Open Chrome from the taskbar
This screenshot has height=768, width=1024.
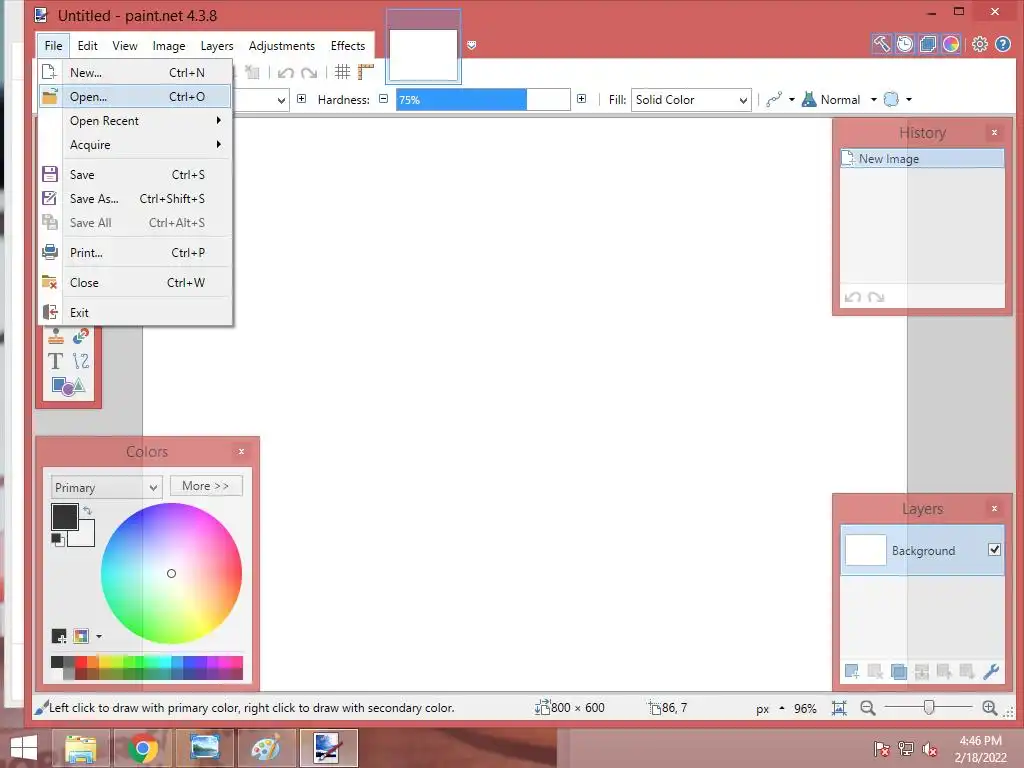(x=143, y=748)
